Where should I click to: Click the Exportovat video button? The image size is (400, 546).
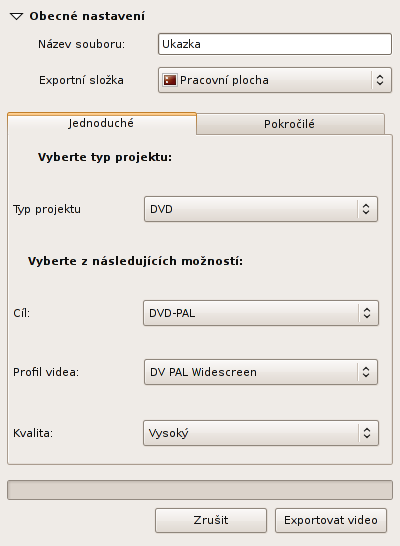point(331,520)
